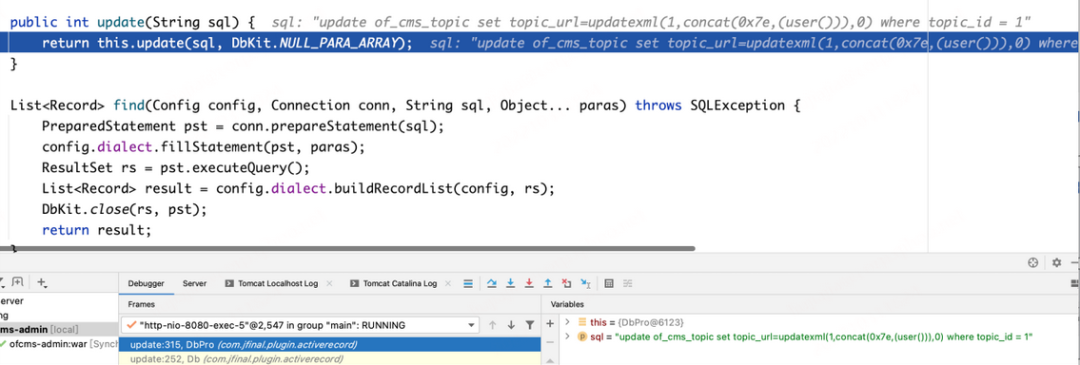Click the Drop Frame icon
Viewport: 1080px width, 365px height.
click(567, 283)
